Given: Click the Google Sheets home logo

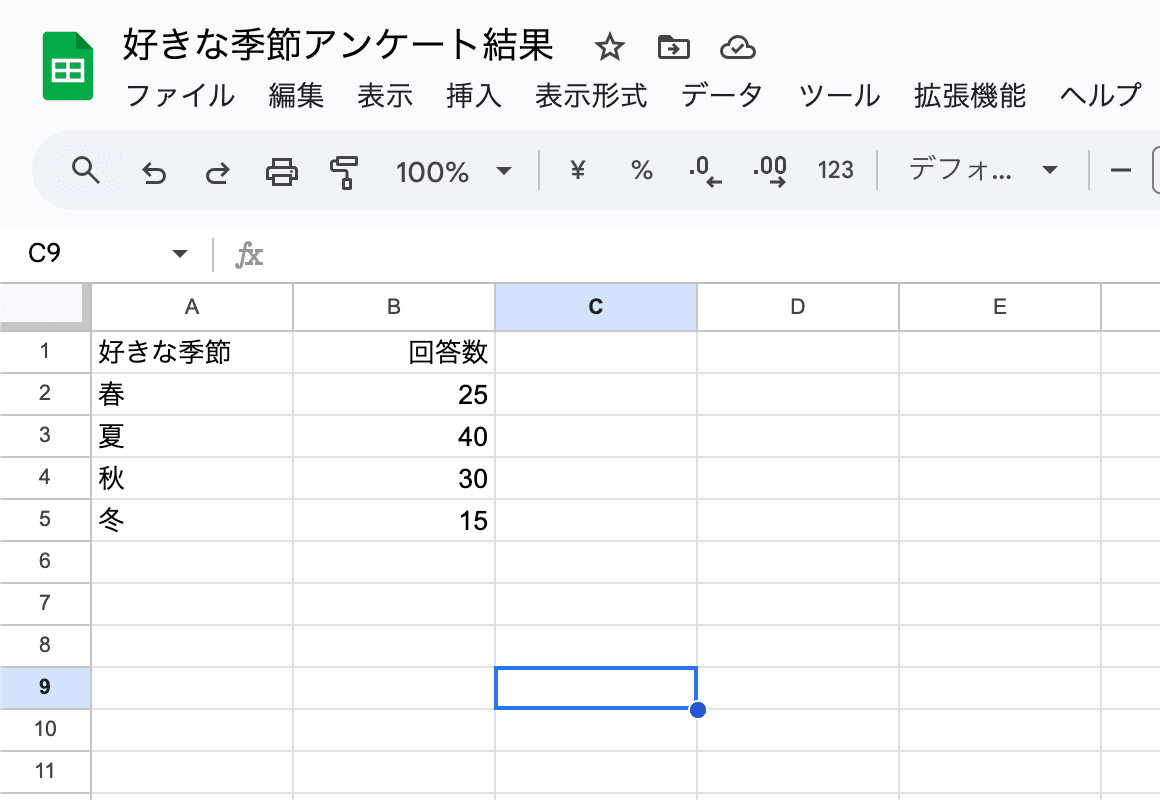Looking at the screenshot, I should coord(68,67).
